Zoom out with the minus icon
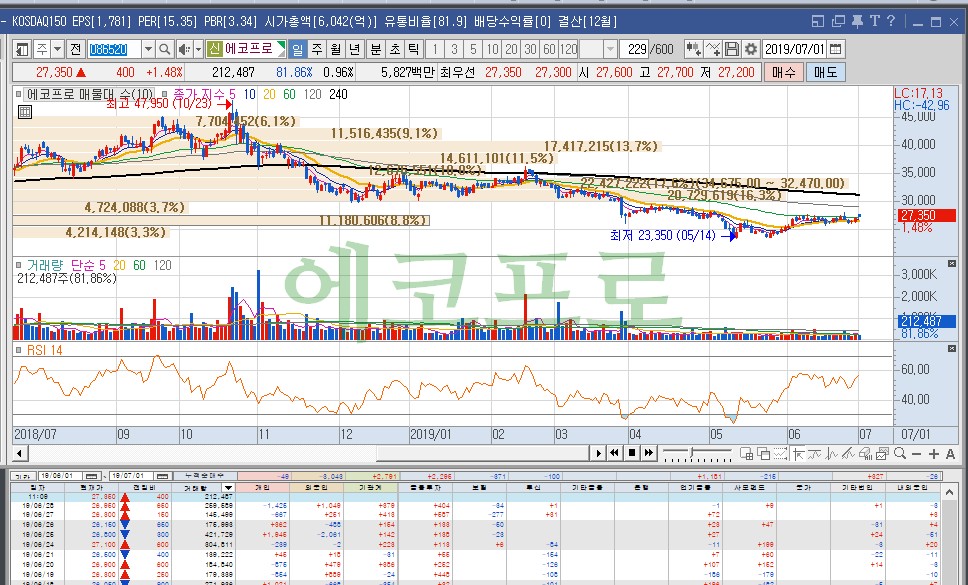968x585 pixels. (x=916, y=454)
